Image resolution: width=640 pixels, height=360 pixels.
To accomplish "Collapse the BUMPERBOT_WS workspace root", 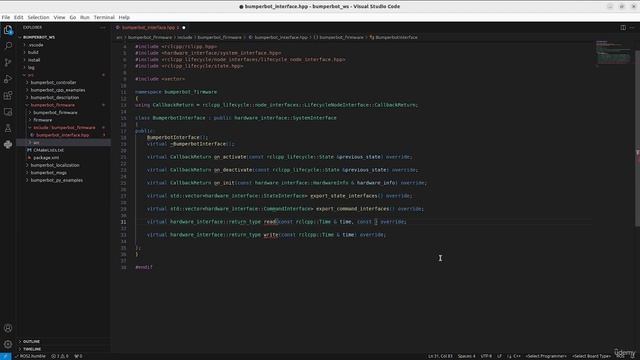I will [x=39, y=37].
